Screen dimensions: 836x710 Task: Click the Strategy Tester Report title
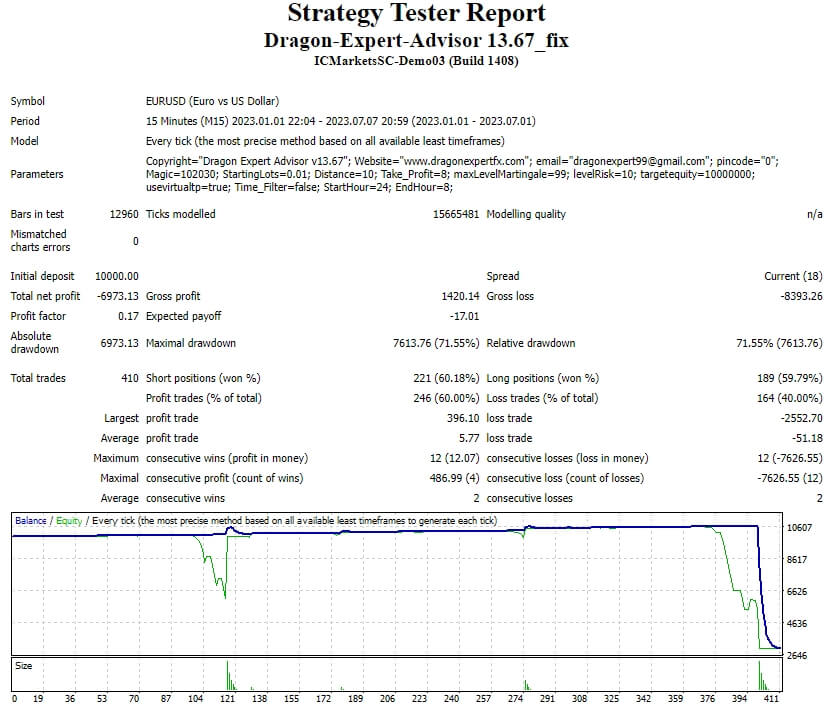point(416,13)
